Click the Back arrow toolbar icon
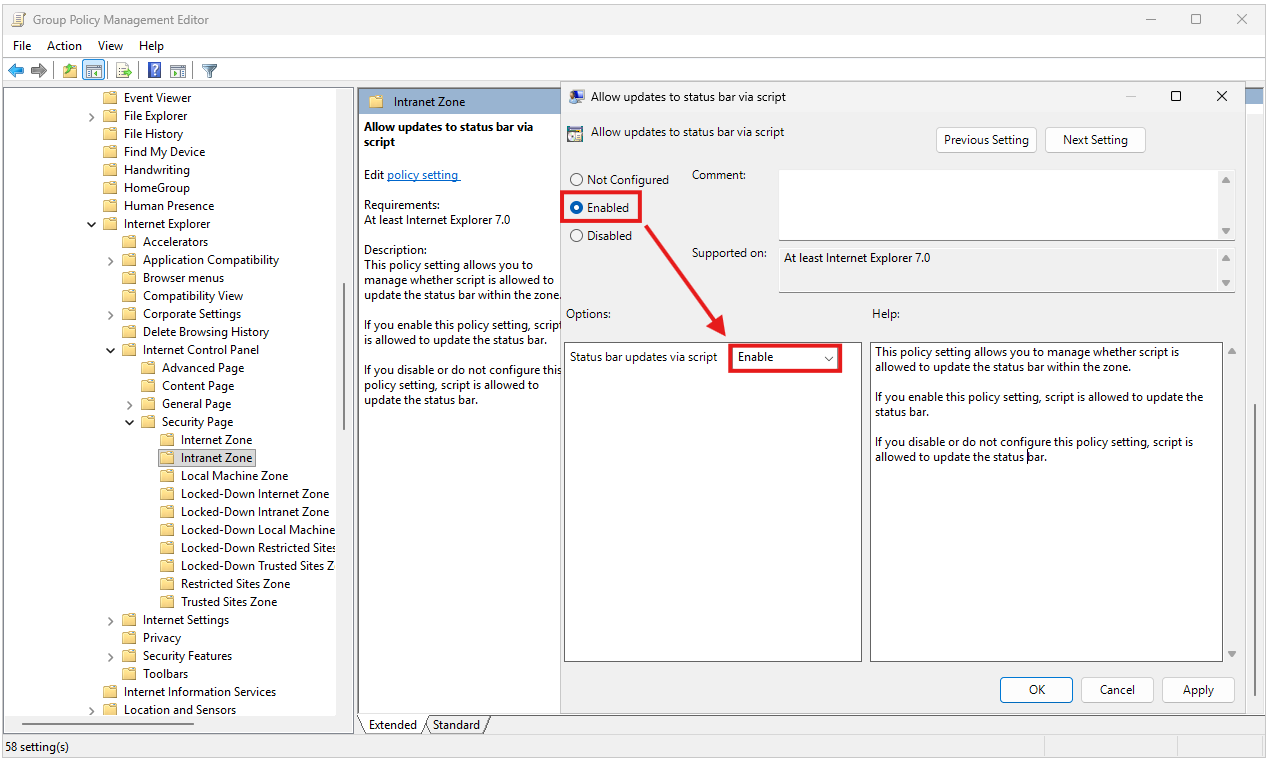Image resolution: width=1267 pixels, height=760 pixels. (16, 70)
